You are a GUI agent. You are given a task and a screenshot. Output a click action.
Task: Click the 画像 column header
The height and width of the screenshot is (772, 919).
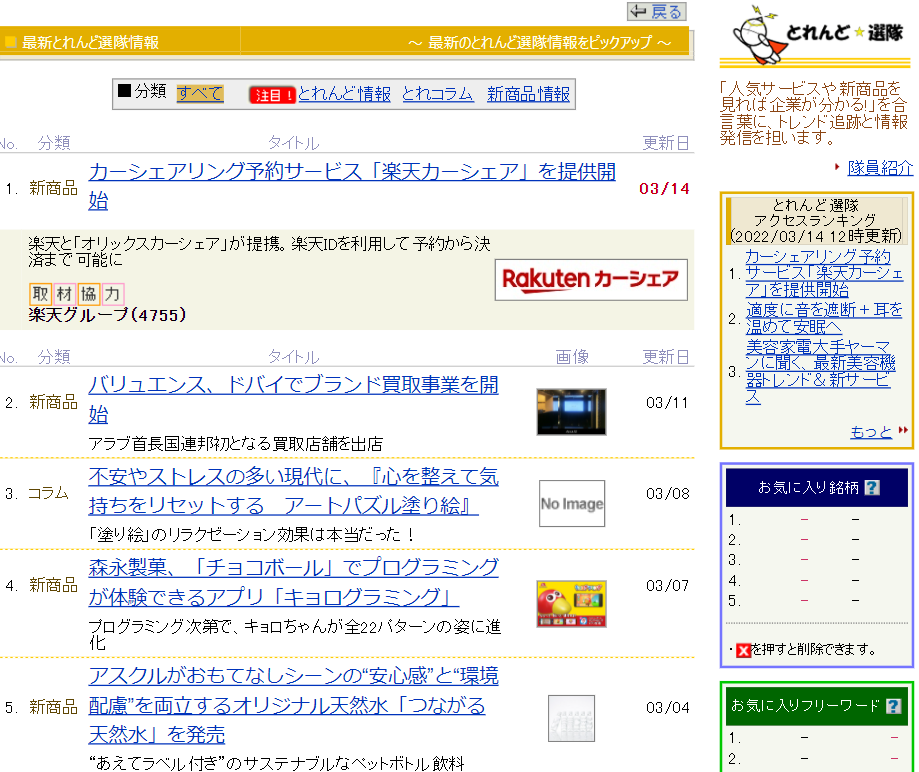[x=572, y=356]
